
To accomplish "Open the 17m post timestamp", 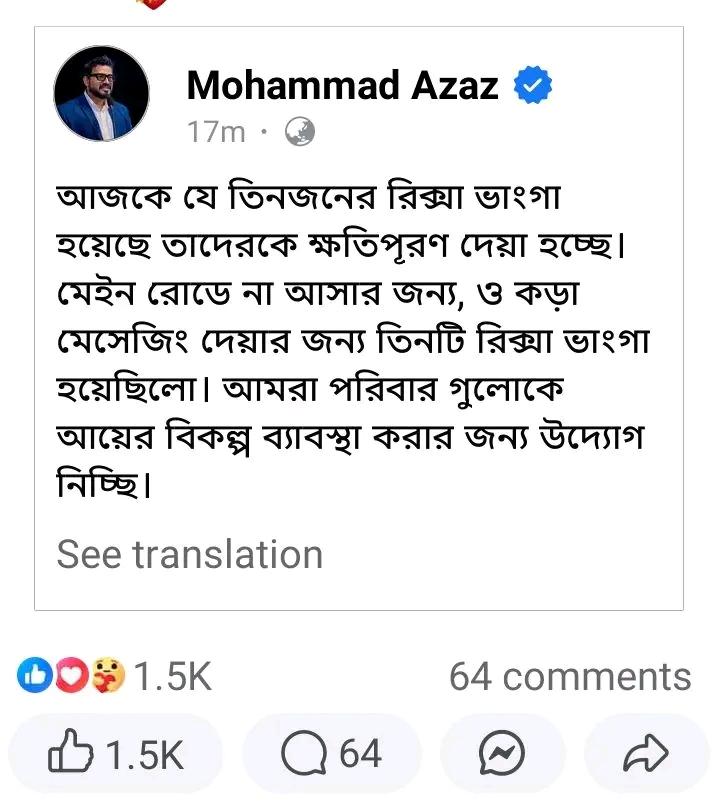I will pyautogui.click(x=216, y=132).
